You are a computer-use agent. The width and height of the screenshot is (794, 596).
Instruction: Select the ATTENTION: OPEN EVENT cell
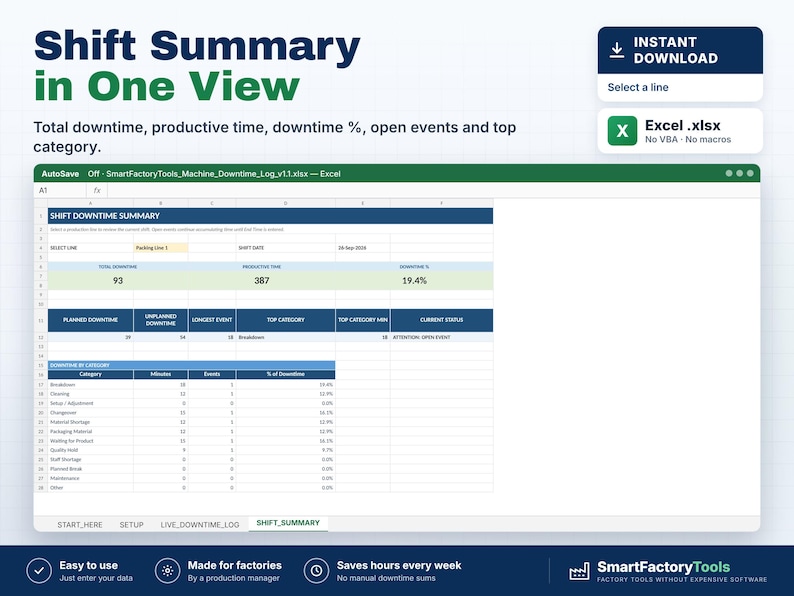click(442, 337)
